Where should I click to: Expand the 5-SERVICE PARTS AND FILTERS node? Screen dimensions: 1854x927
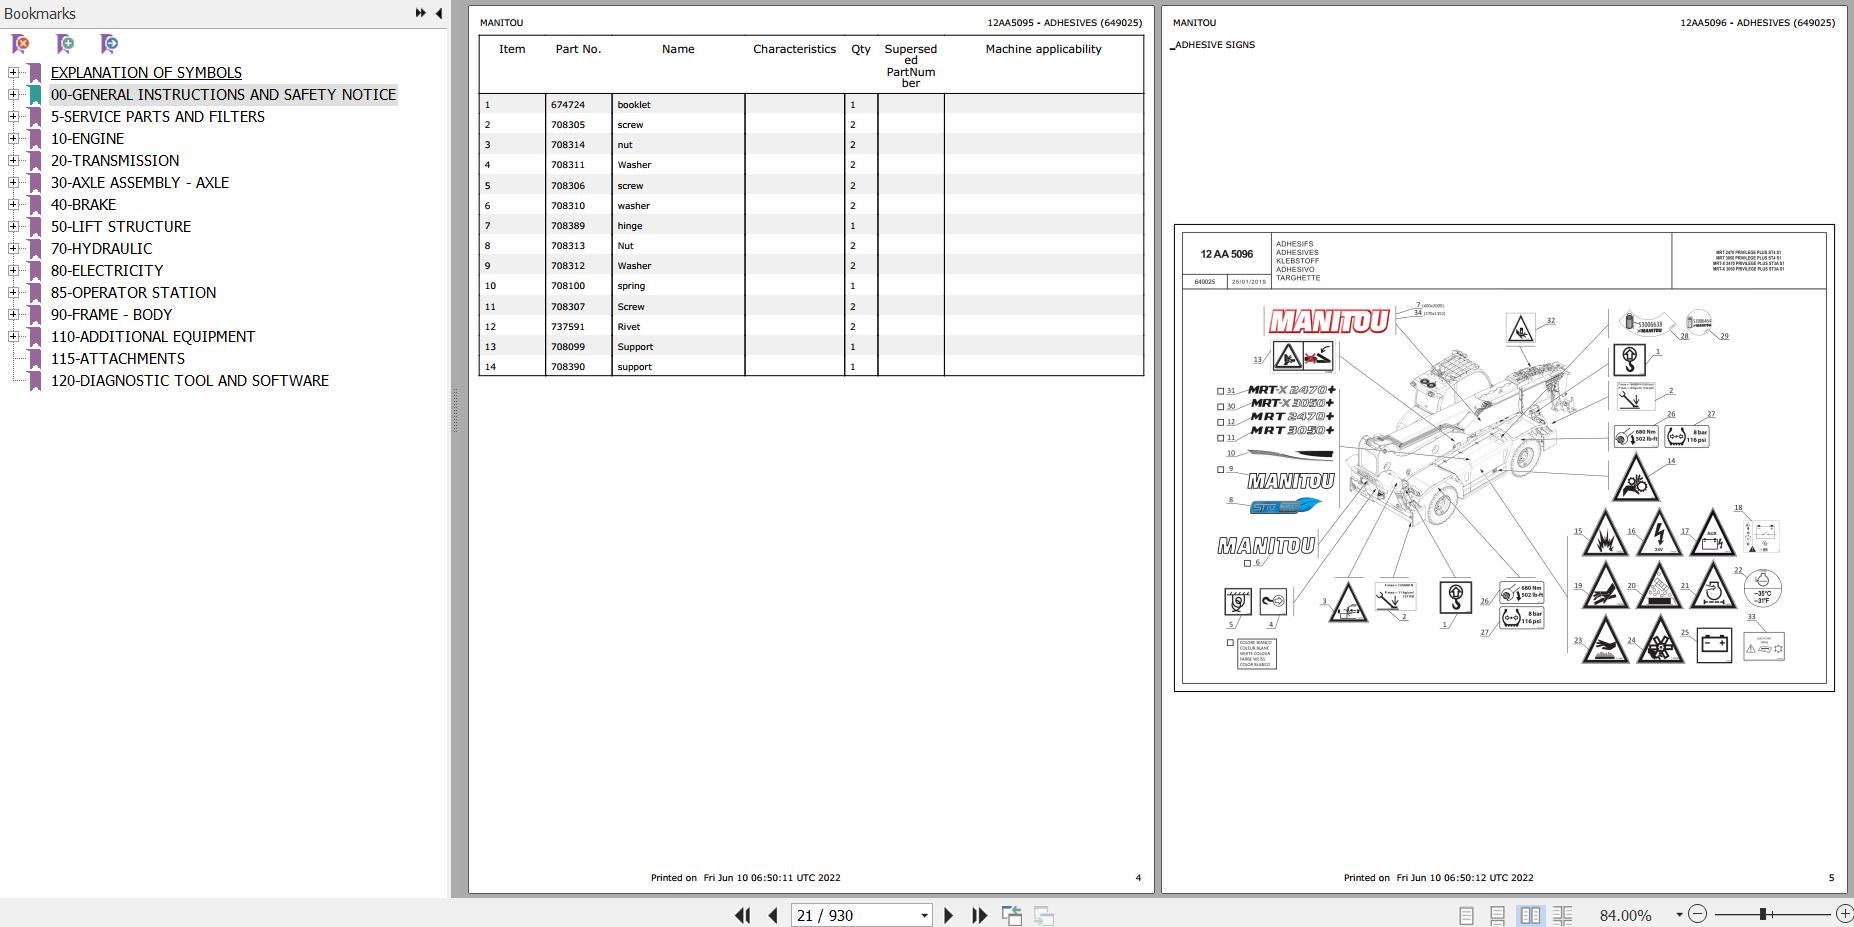pyautogui.click(x=13, y=116)
